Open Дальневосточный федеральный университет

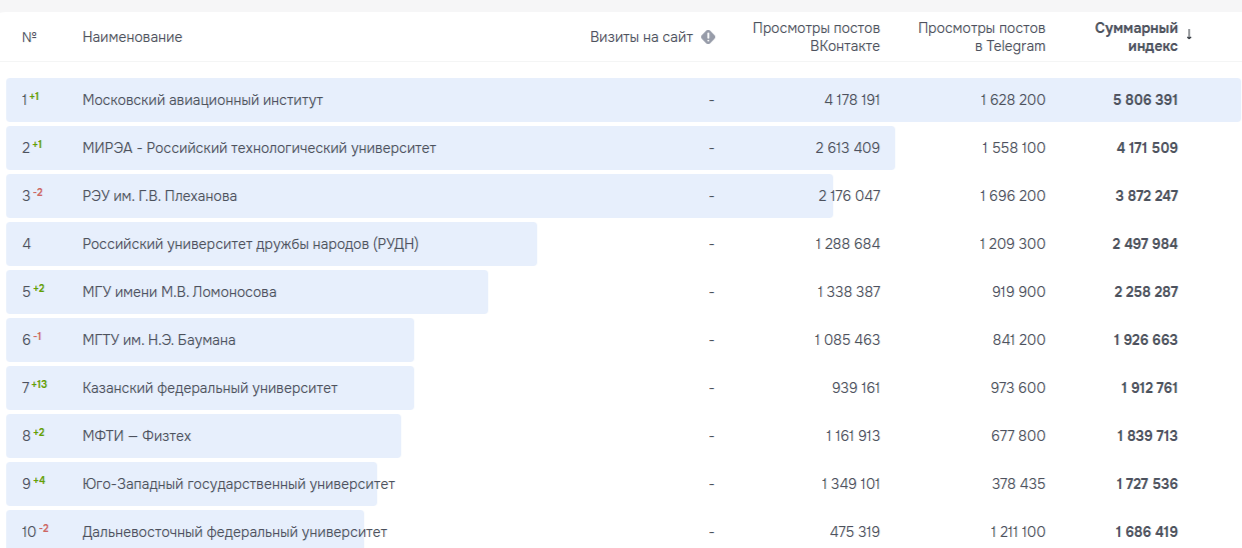[234, 532]
